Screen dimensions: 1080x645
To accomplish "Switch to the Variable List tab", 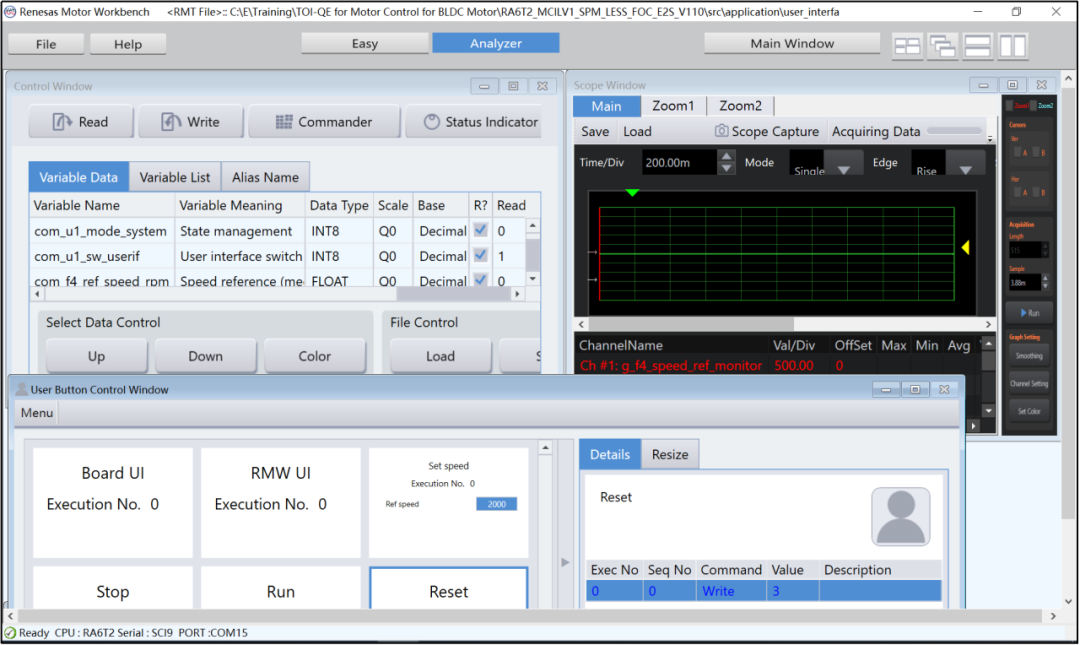I will click(175, 177).
